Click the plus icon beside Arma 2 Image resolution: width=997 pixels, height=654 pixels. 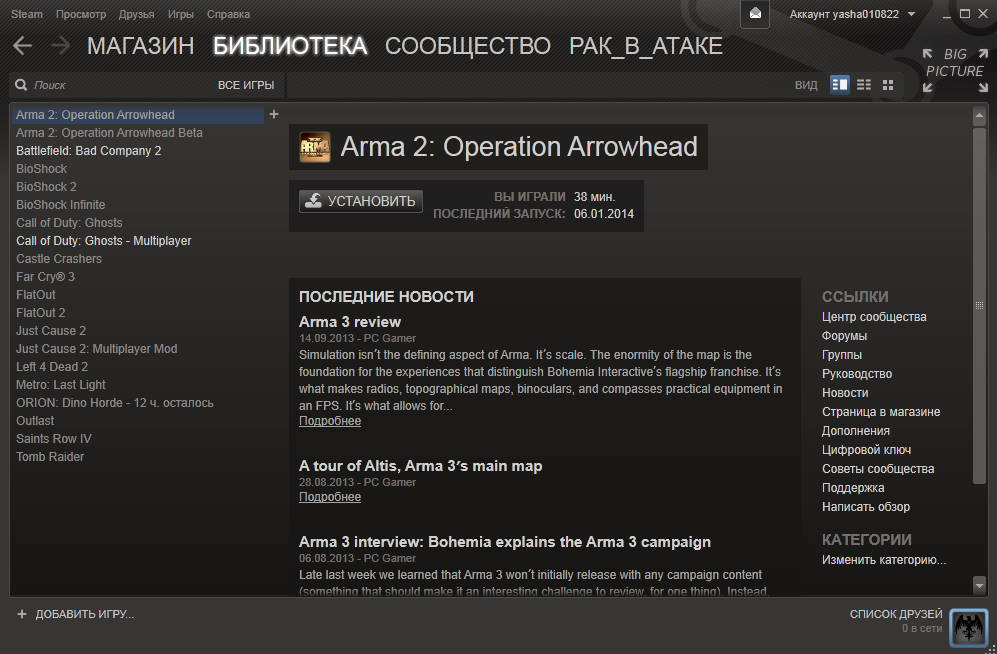(x=274, y=114)
